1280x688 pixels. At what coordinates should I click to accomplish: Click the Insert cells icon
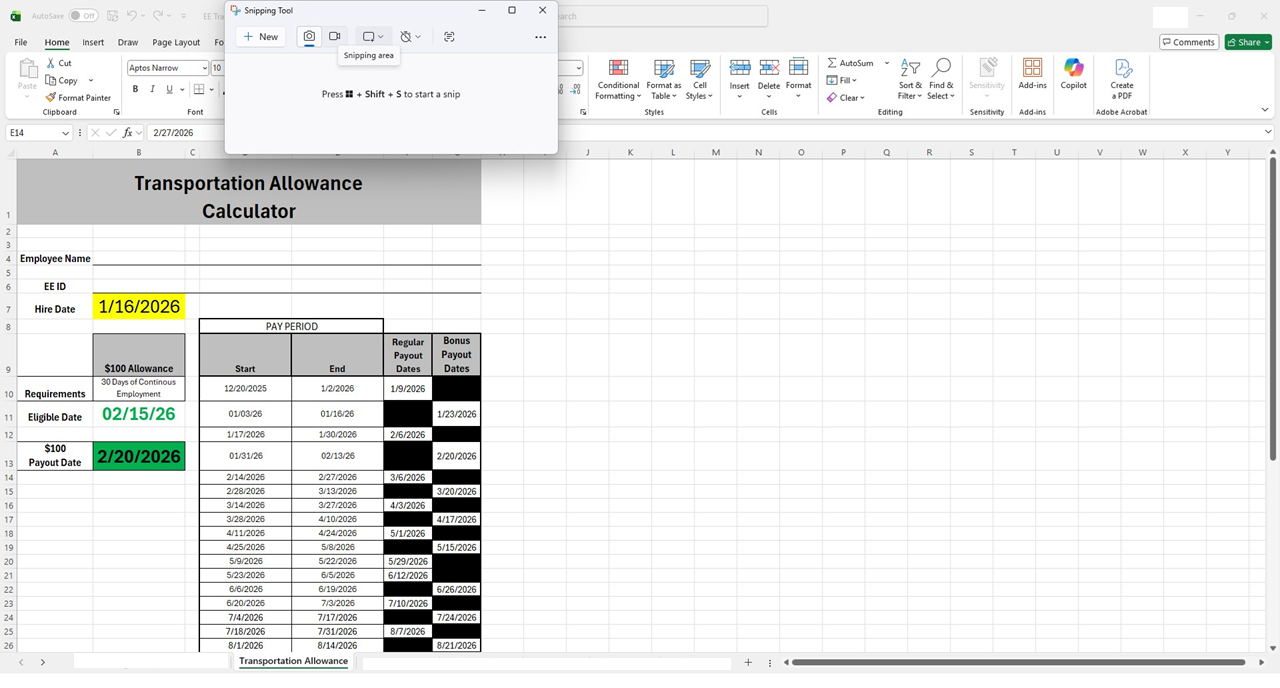click(x=740, y=68)
